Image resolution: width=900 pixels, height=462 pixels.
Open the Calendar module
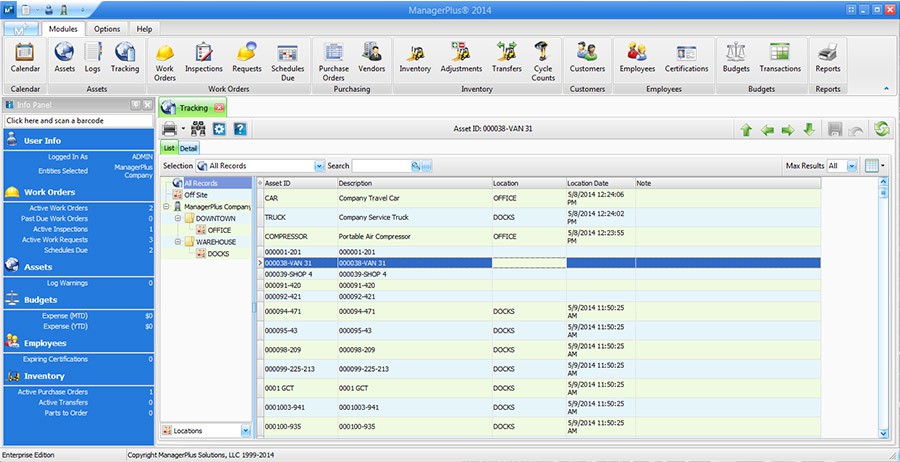point(25,59)
